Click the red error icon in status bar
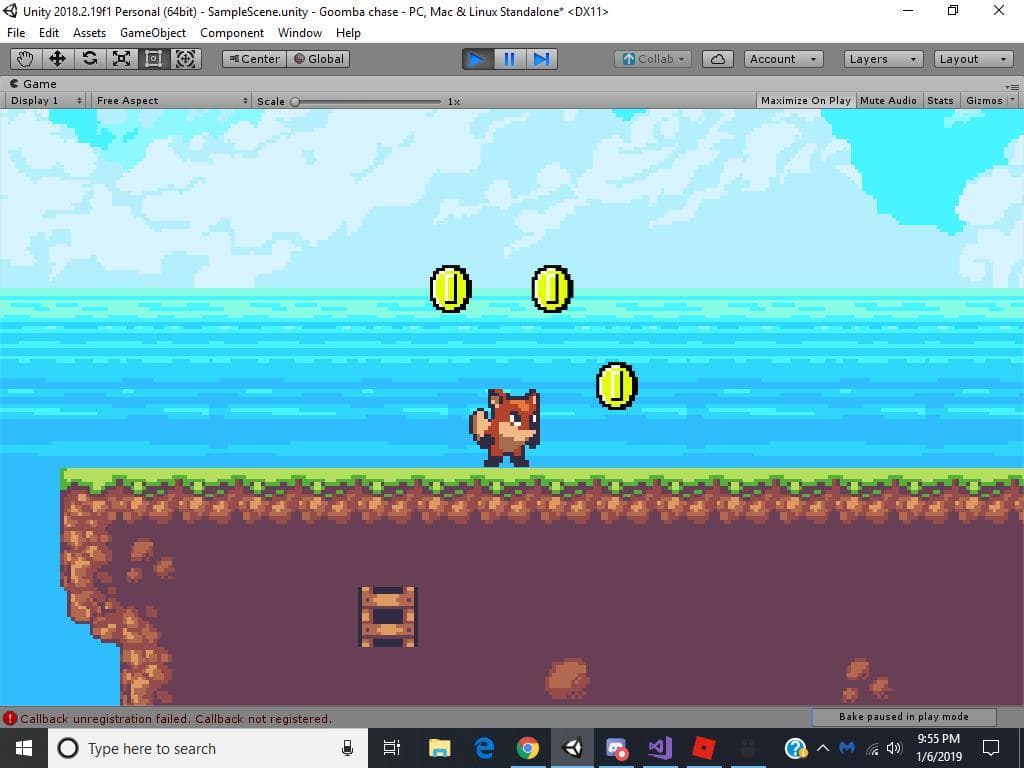The height and width of the screenshot is (768, 1024). 10,718
